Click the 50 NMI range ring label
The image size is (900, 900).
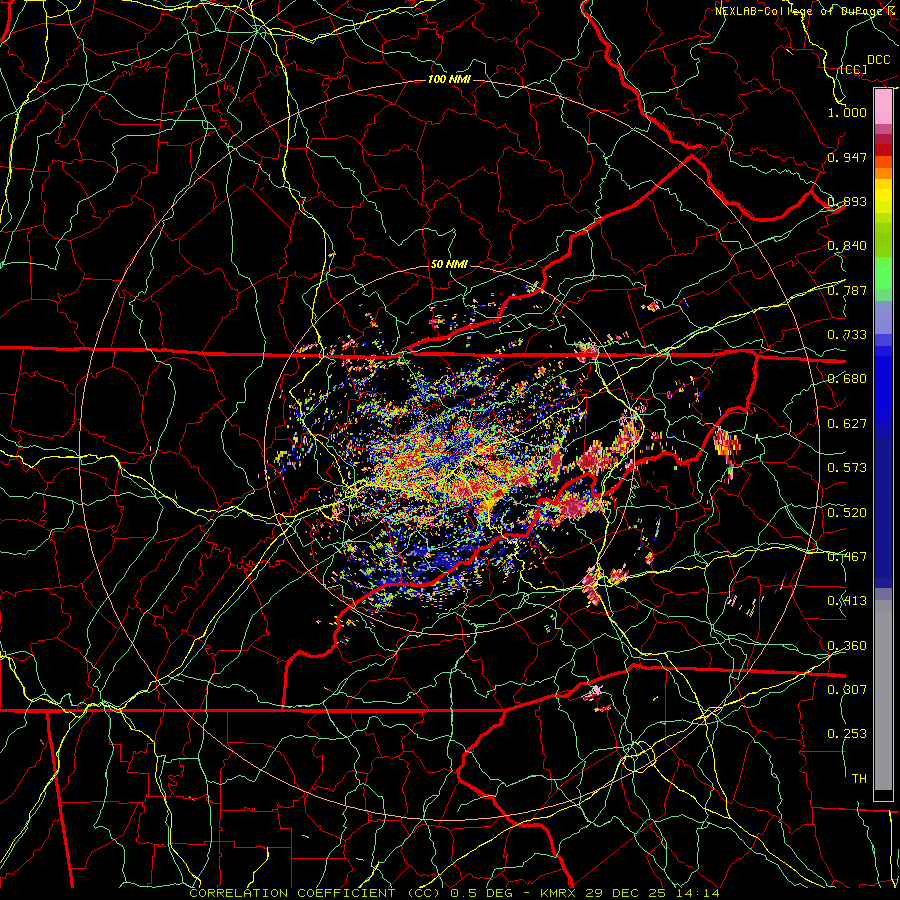(x=449, y=265)
